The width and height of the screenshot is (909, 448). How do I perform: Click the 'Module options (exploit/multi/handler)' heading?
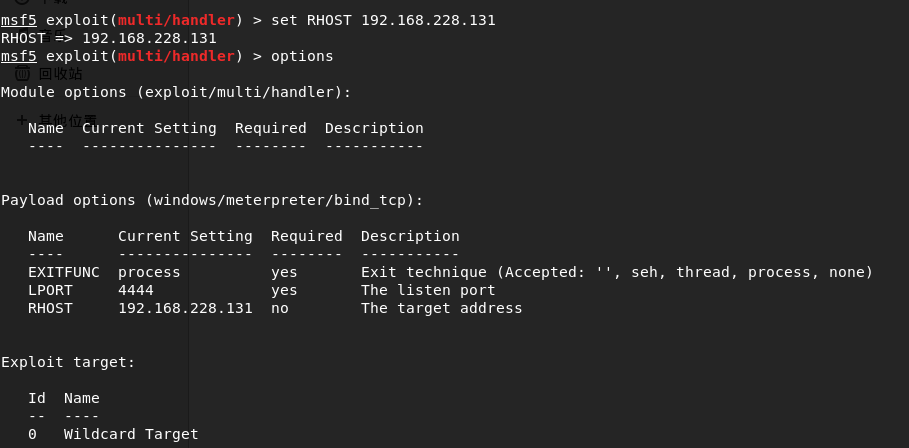(x=176, y=92)
